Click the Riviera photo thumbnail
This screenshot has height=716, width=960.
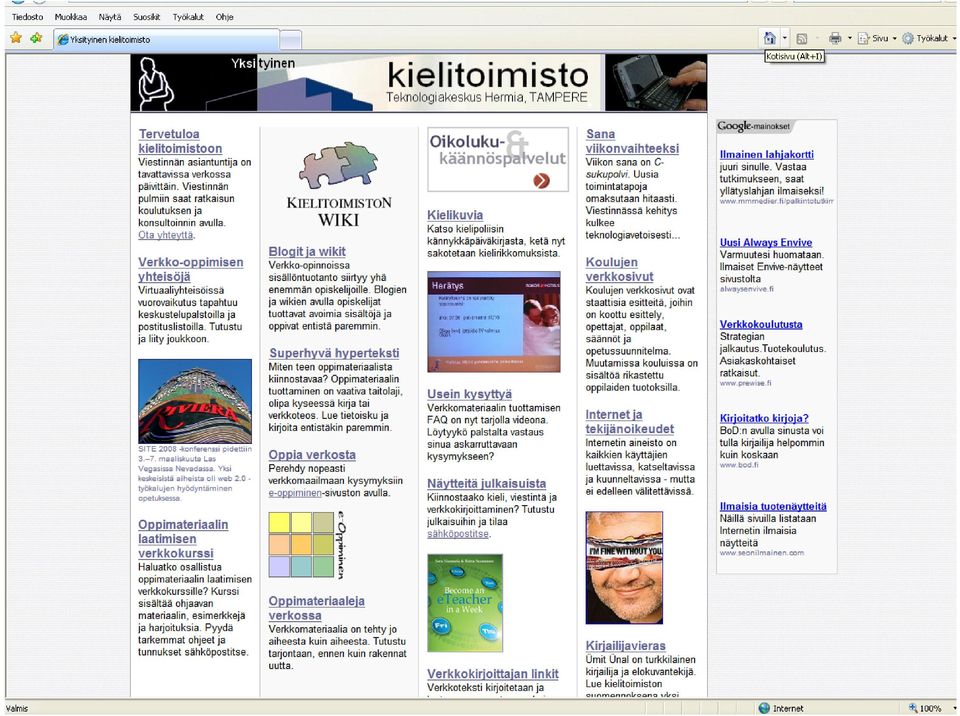coord(195,401)
